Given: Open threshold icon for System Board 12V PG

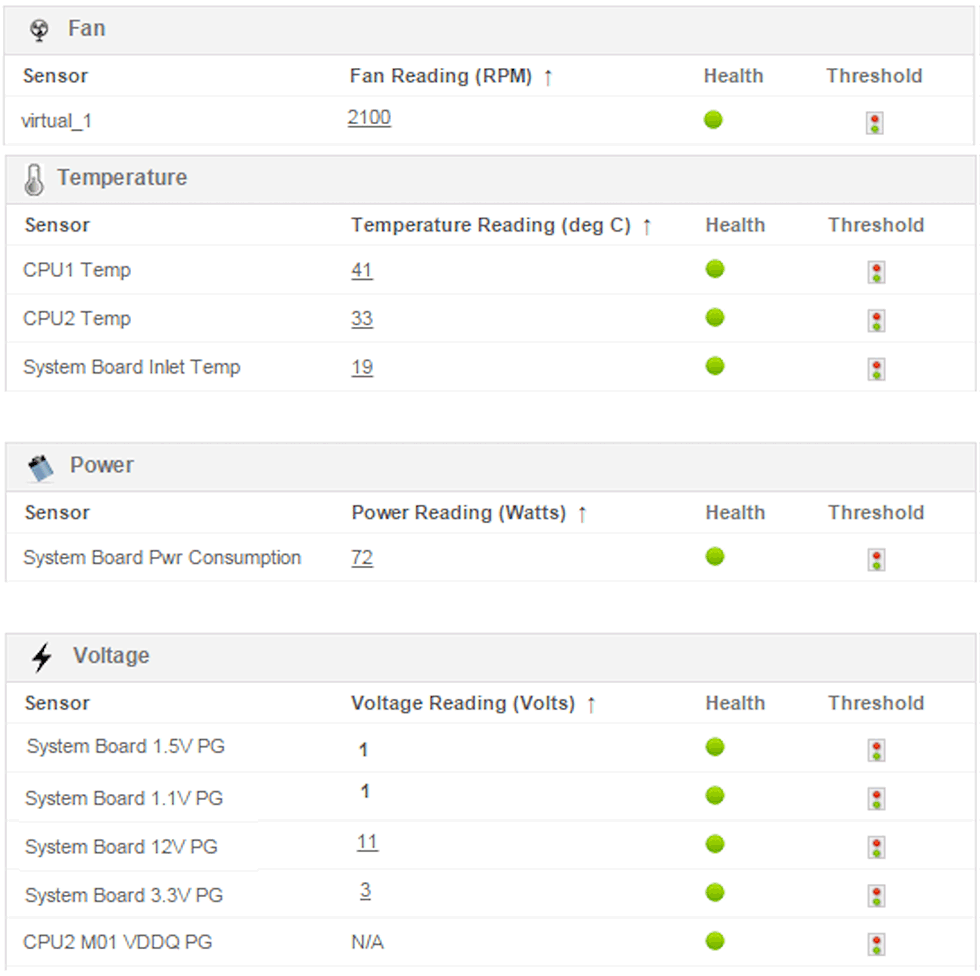Looking at the screenshot, I should (876, 847).
